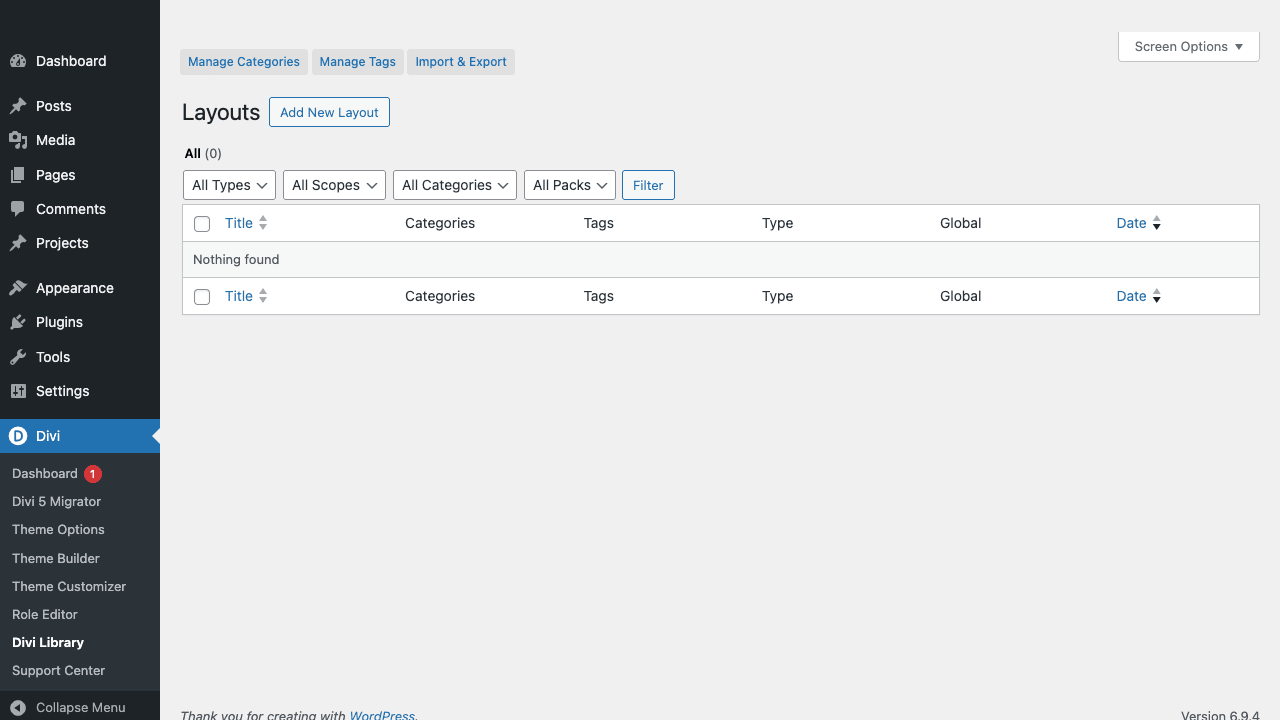Click the bottom Categories column footer
1280x720 pixels.
pyautogui.click(x=440, y=296)
